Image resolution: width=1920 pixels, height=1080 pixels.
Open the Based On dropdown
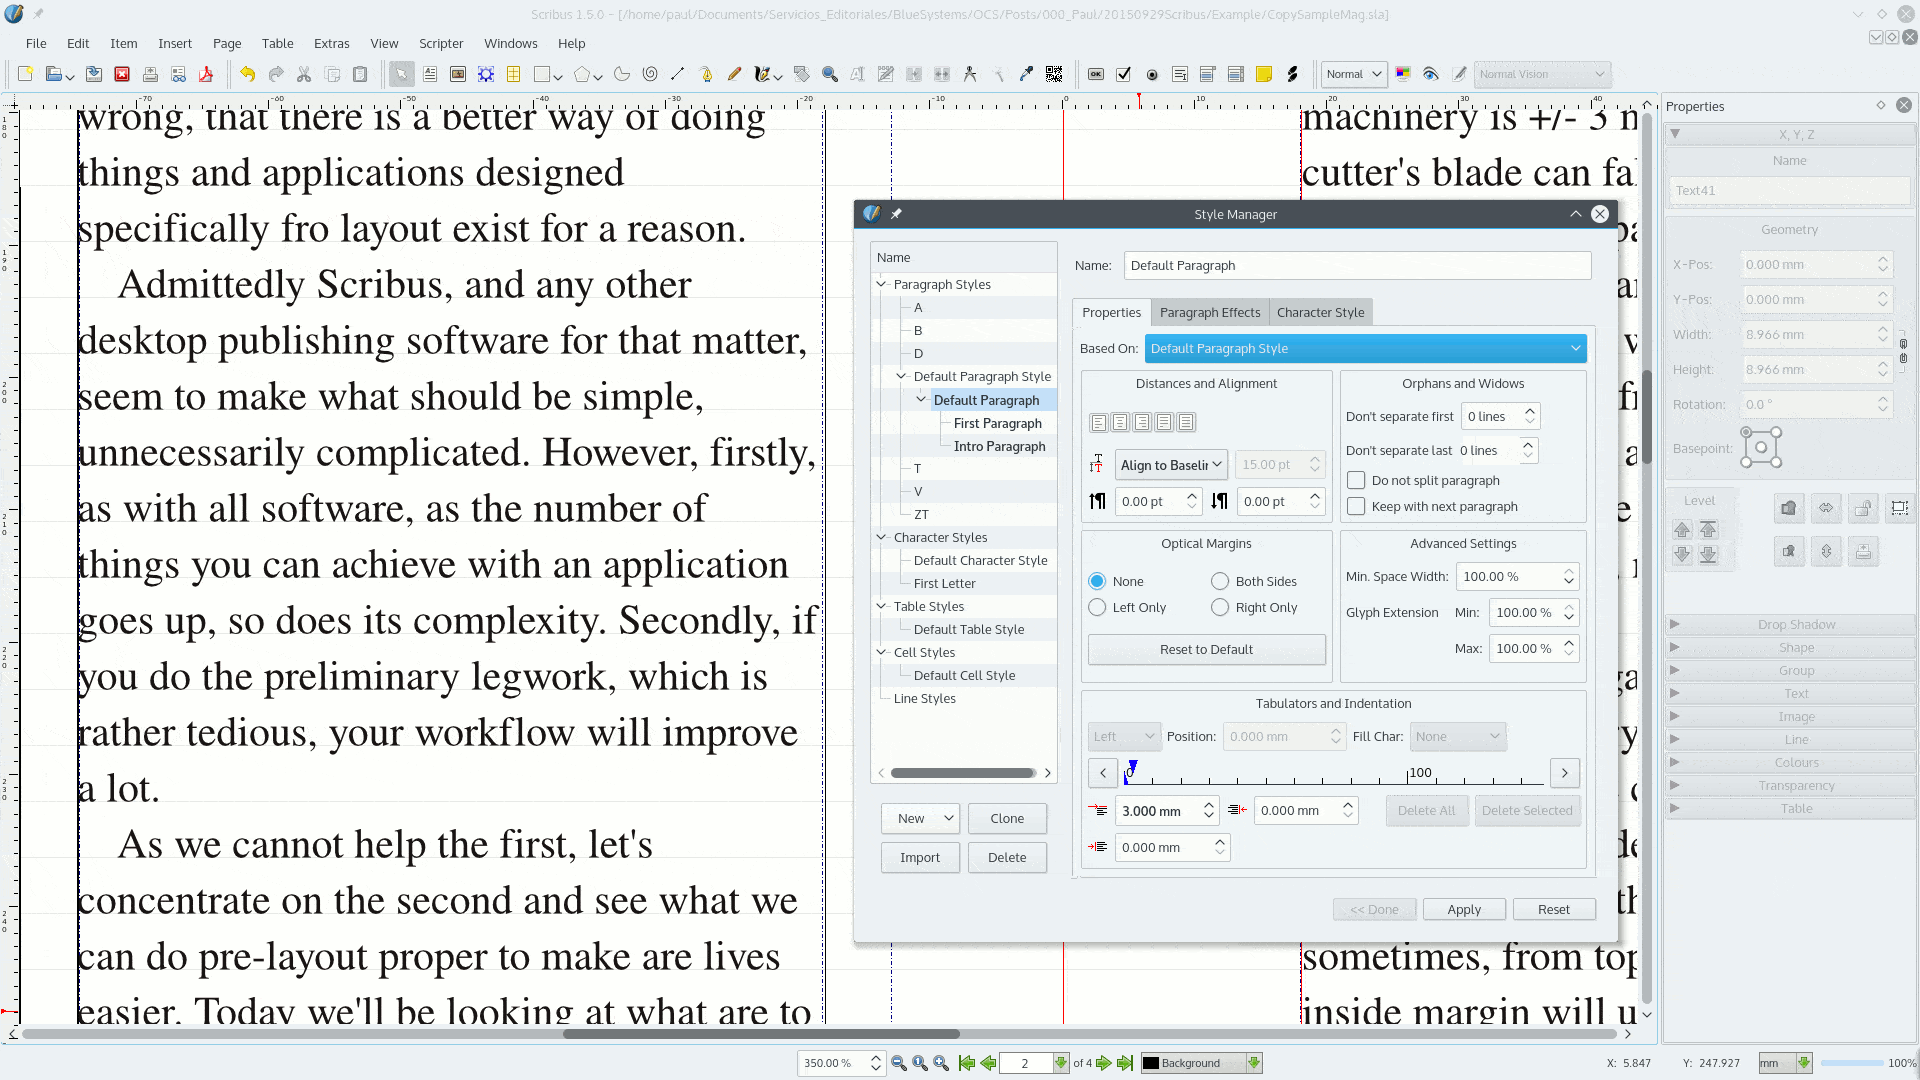tap(1364, 348)
